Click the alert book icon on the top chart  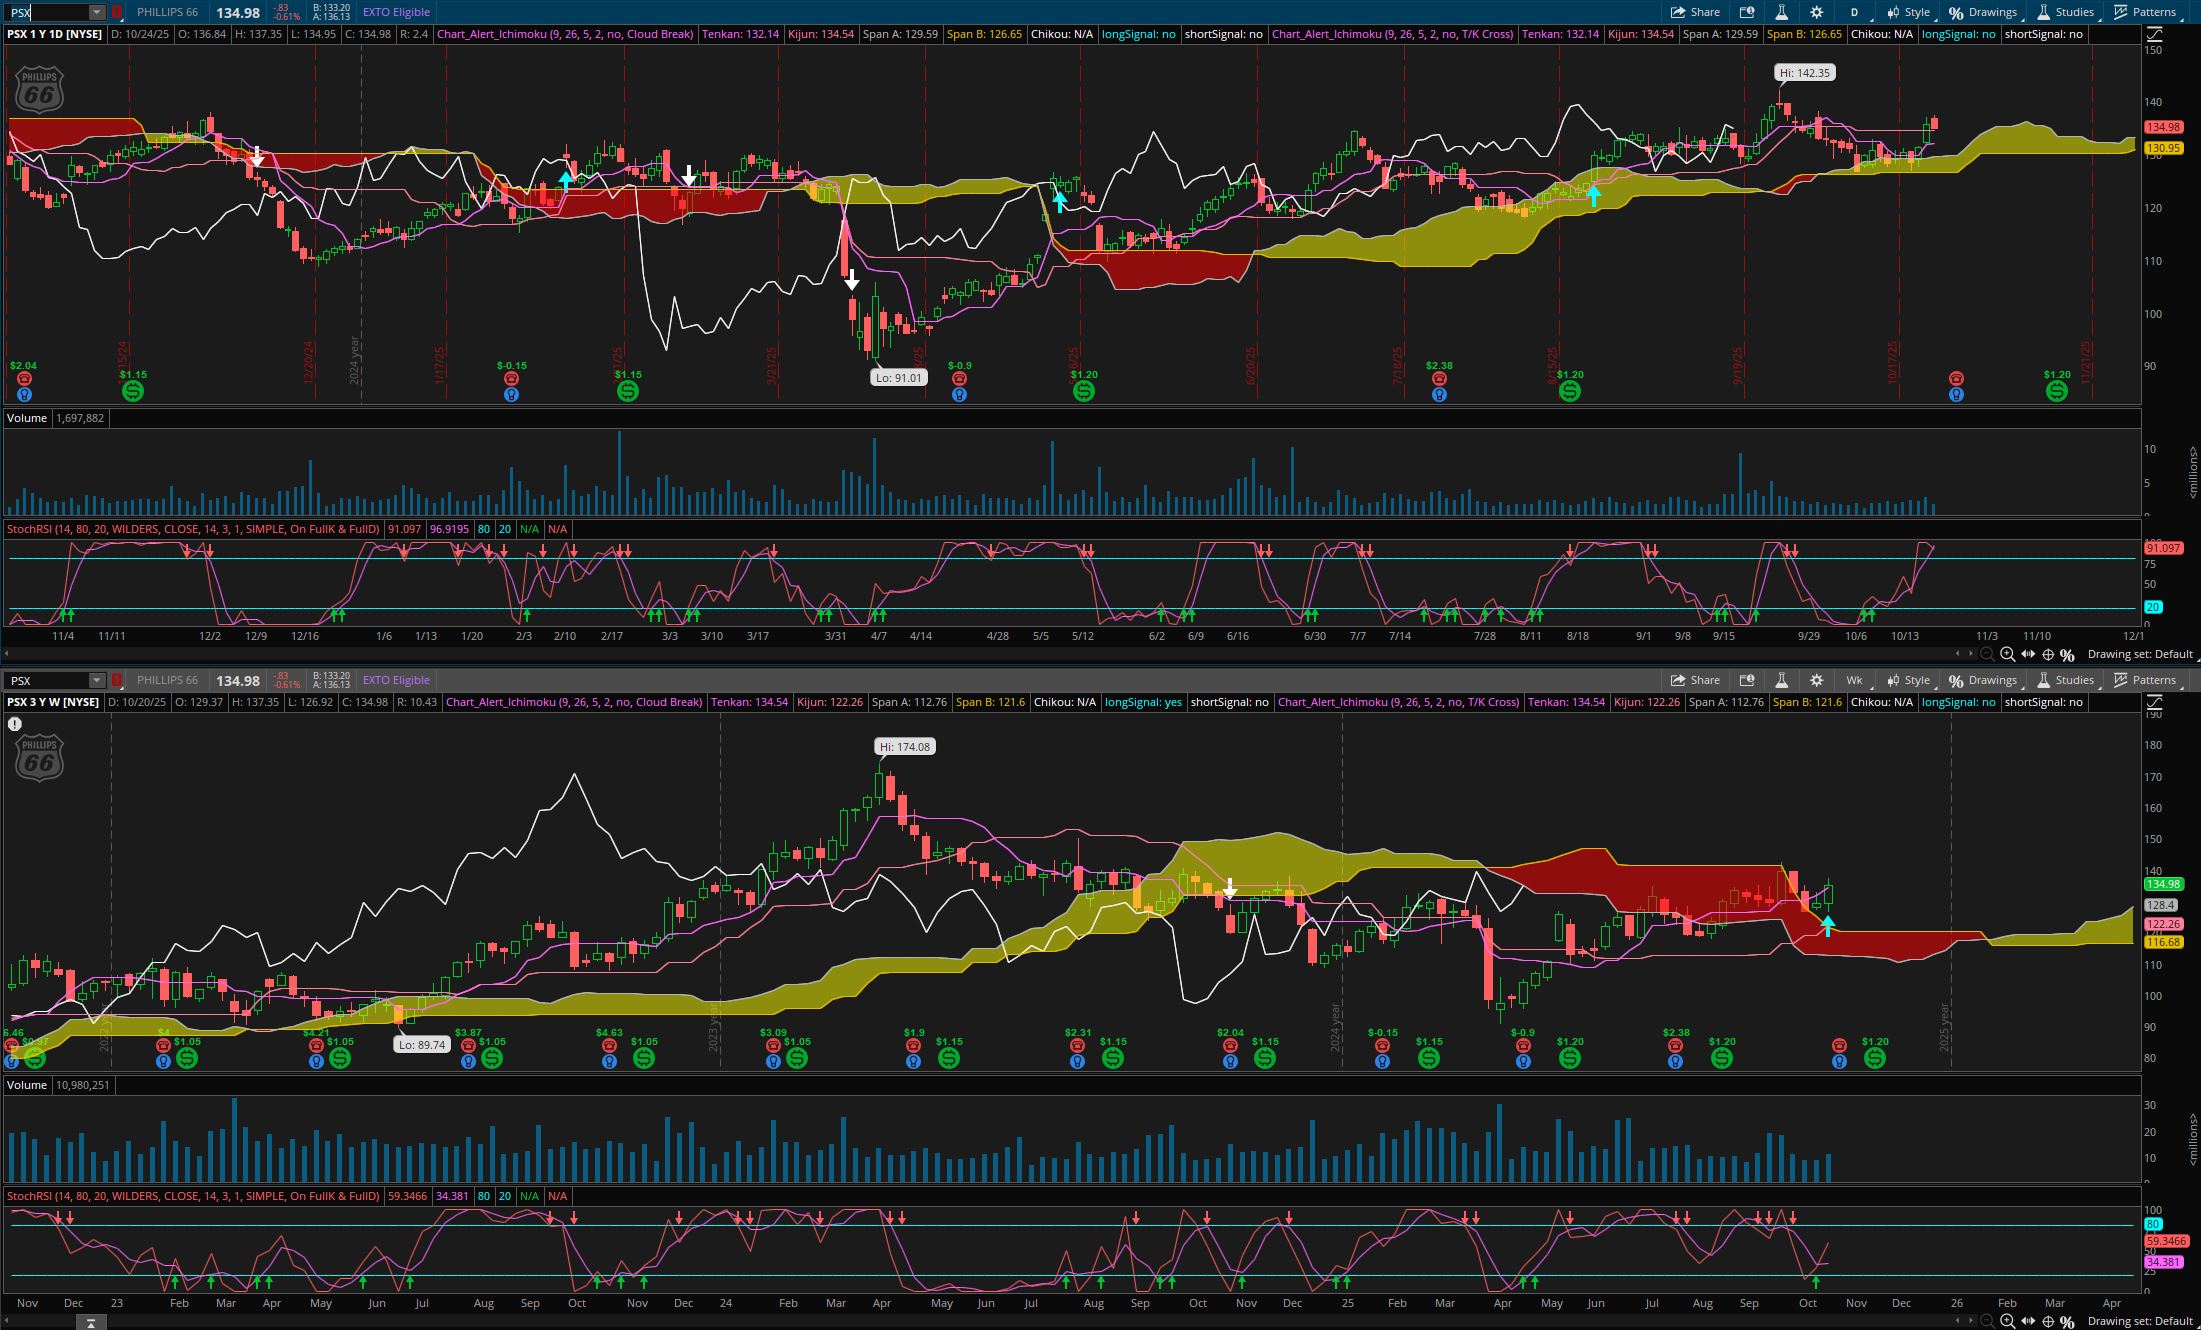1747,12
